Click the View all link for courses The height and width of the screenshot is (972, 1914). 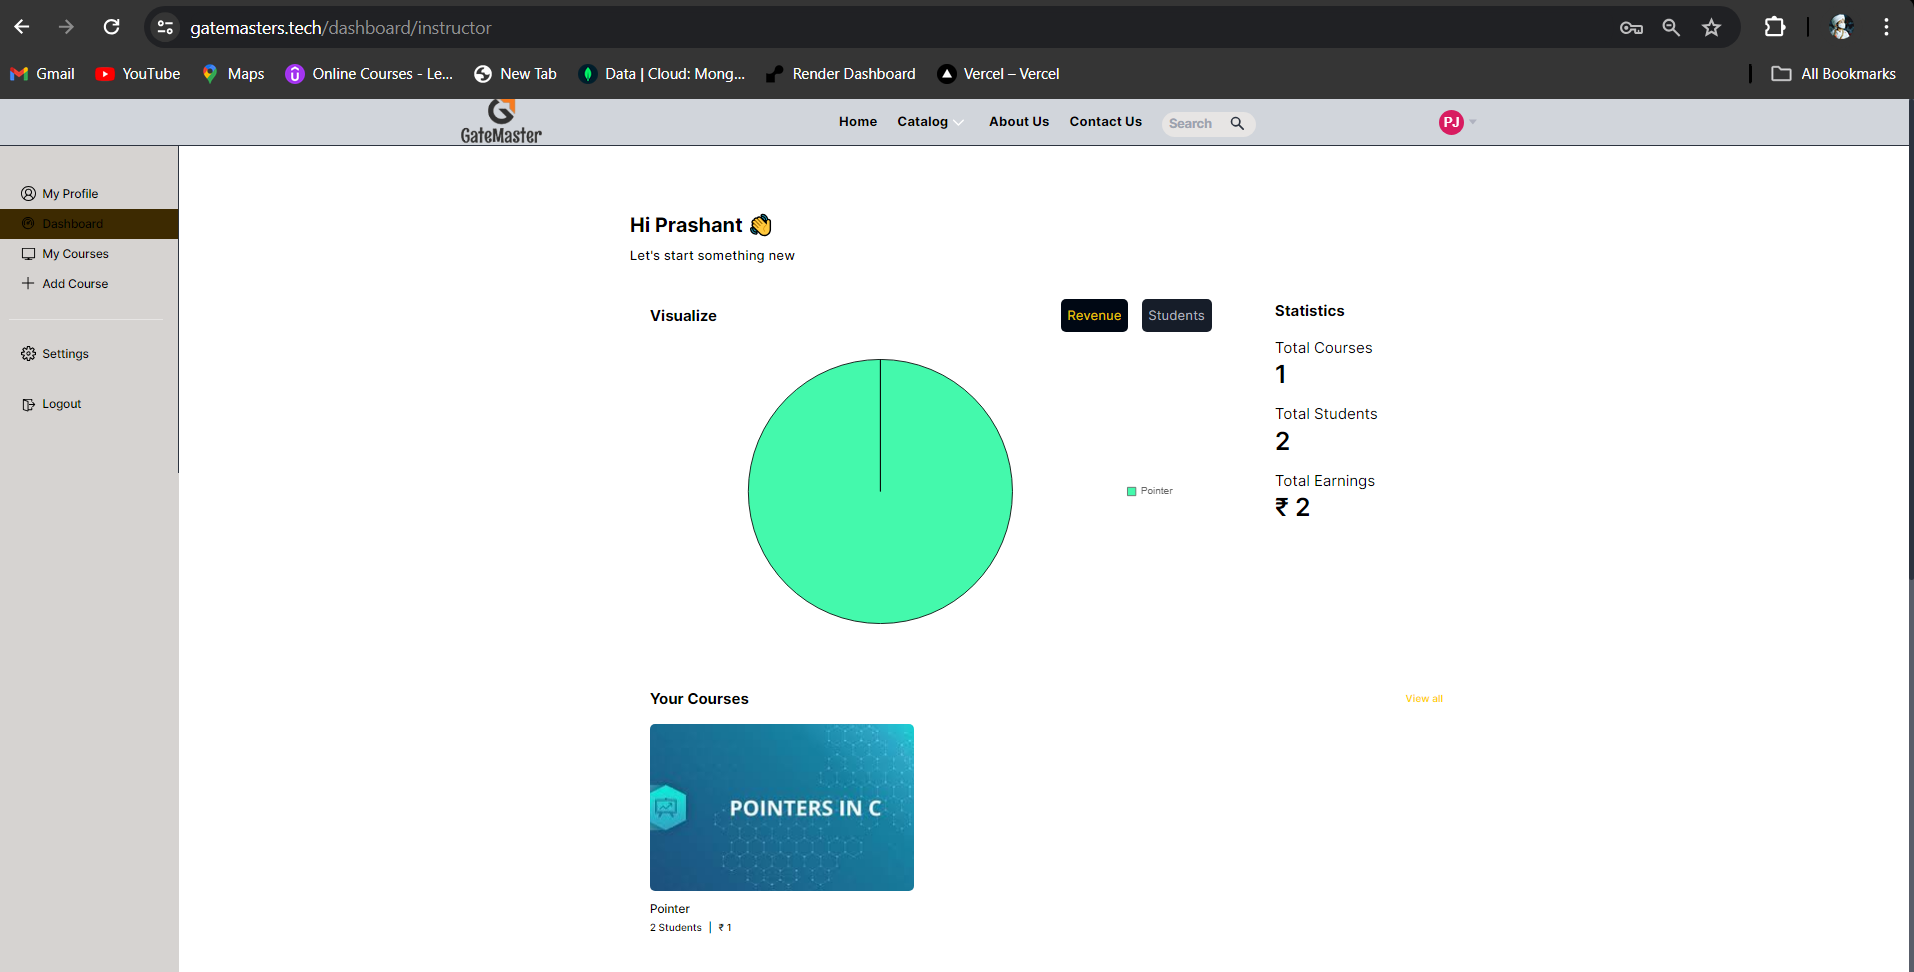1423,698
